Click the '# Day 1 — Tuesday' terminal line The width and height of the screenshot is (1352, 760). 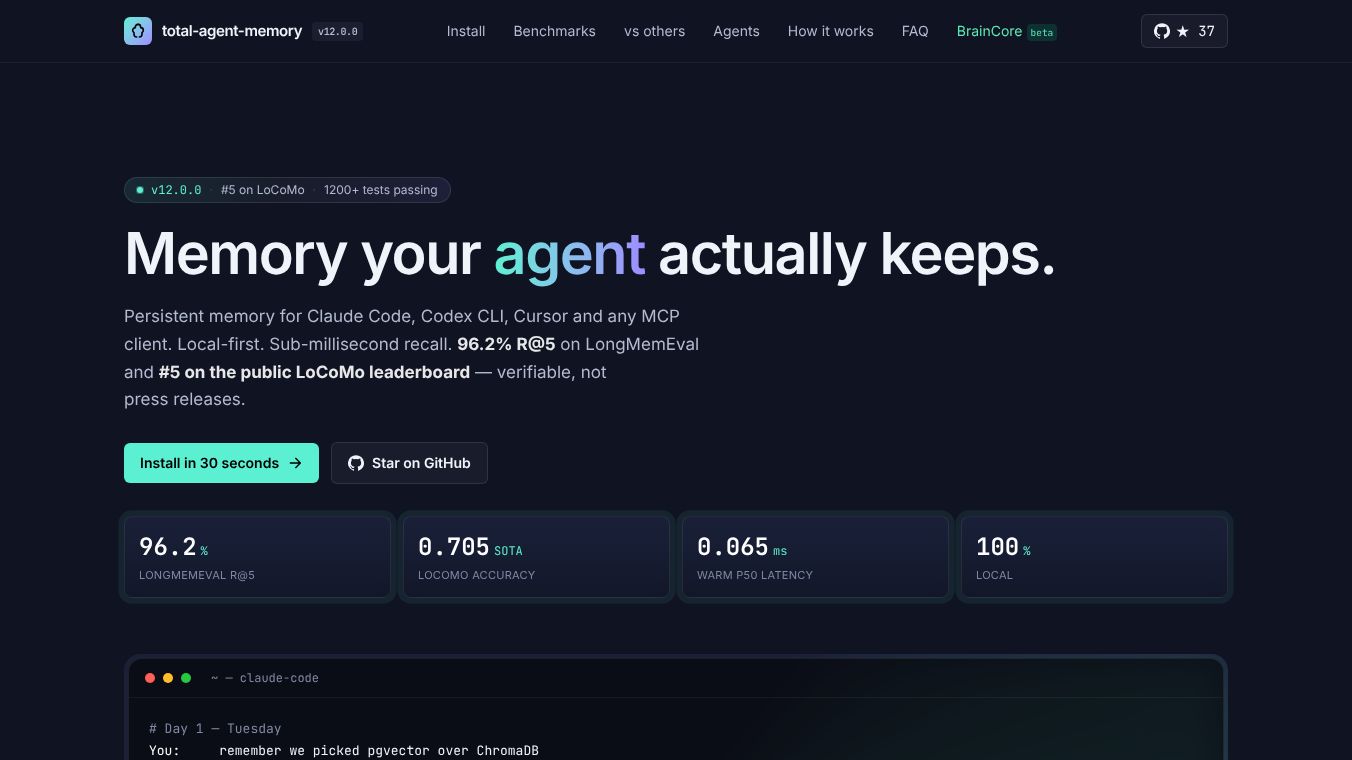pos(215,729)
